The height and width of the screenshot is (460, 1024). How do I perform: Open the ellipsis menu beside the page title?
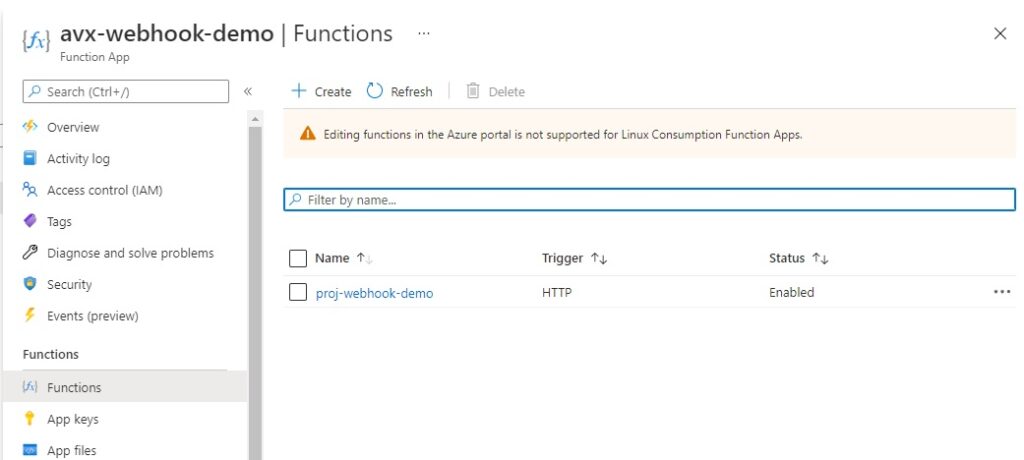point(424,33)
